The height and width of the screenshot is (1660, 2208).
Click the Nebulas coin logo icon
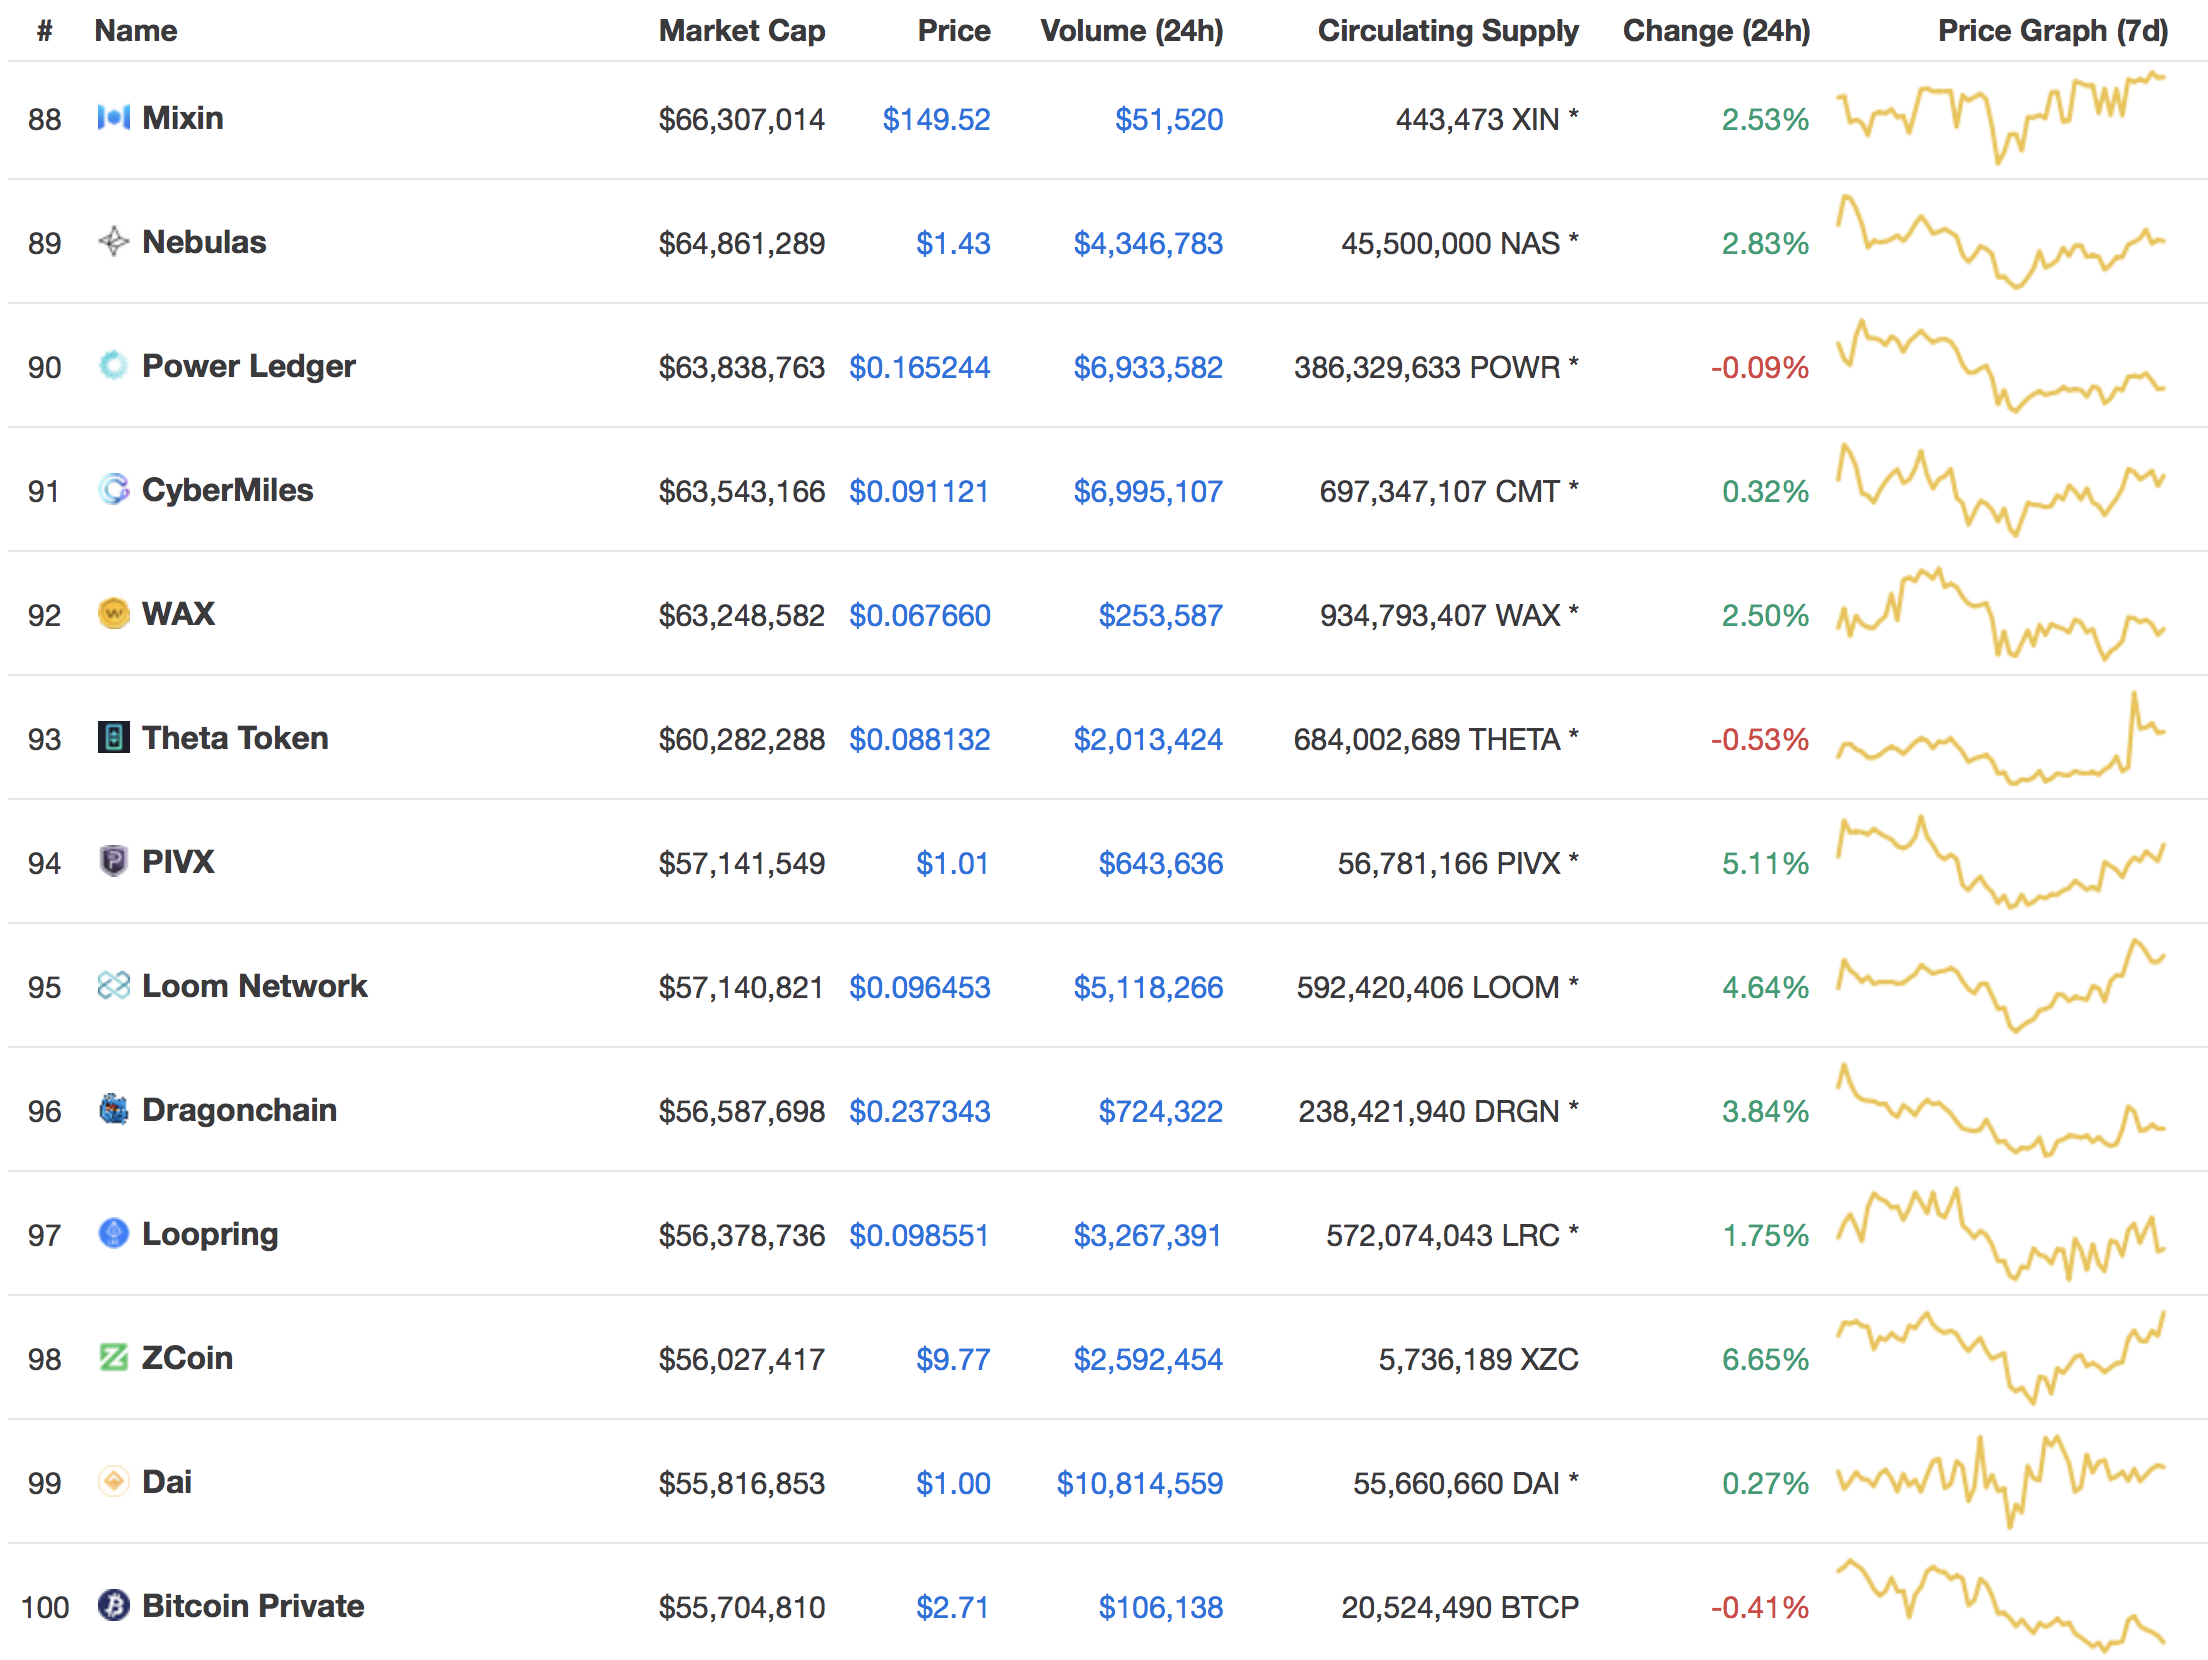click(114, 242)
